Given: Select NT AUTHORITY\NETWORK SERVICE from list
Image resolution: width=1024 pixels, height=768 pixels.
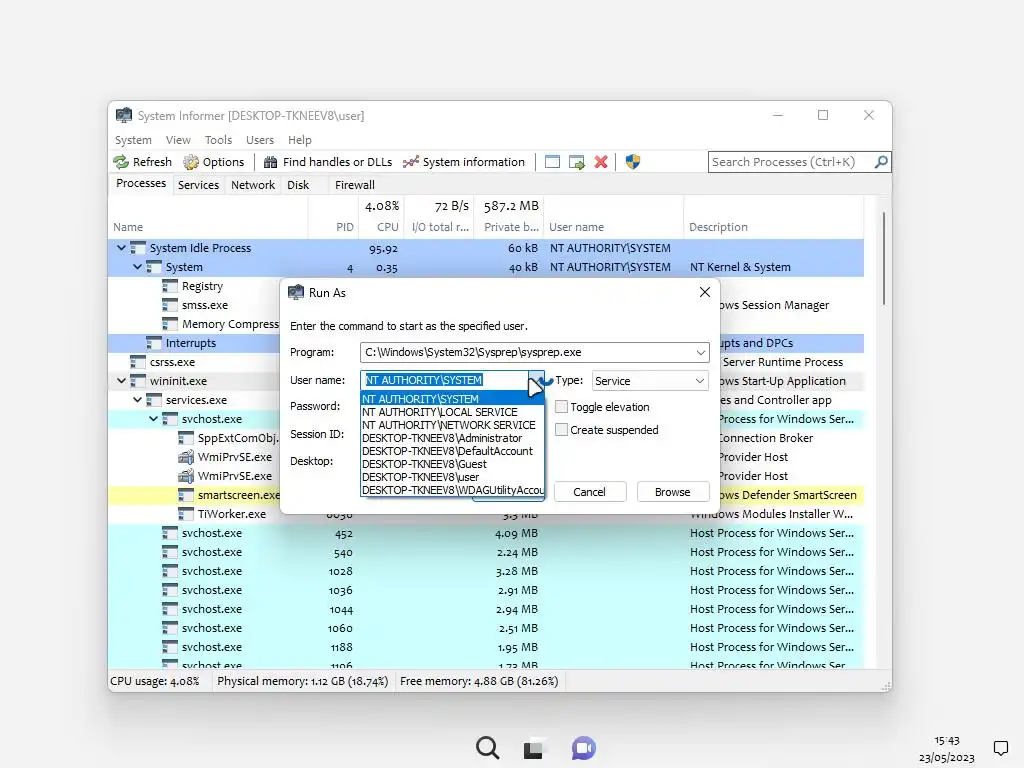Looking at the screenshot, I should tap(452, 425).
